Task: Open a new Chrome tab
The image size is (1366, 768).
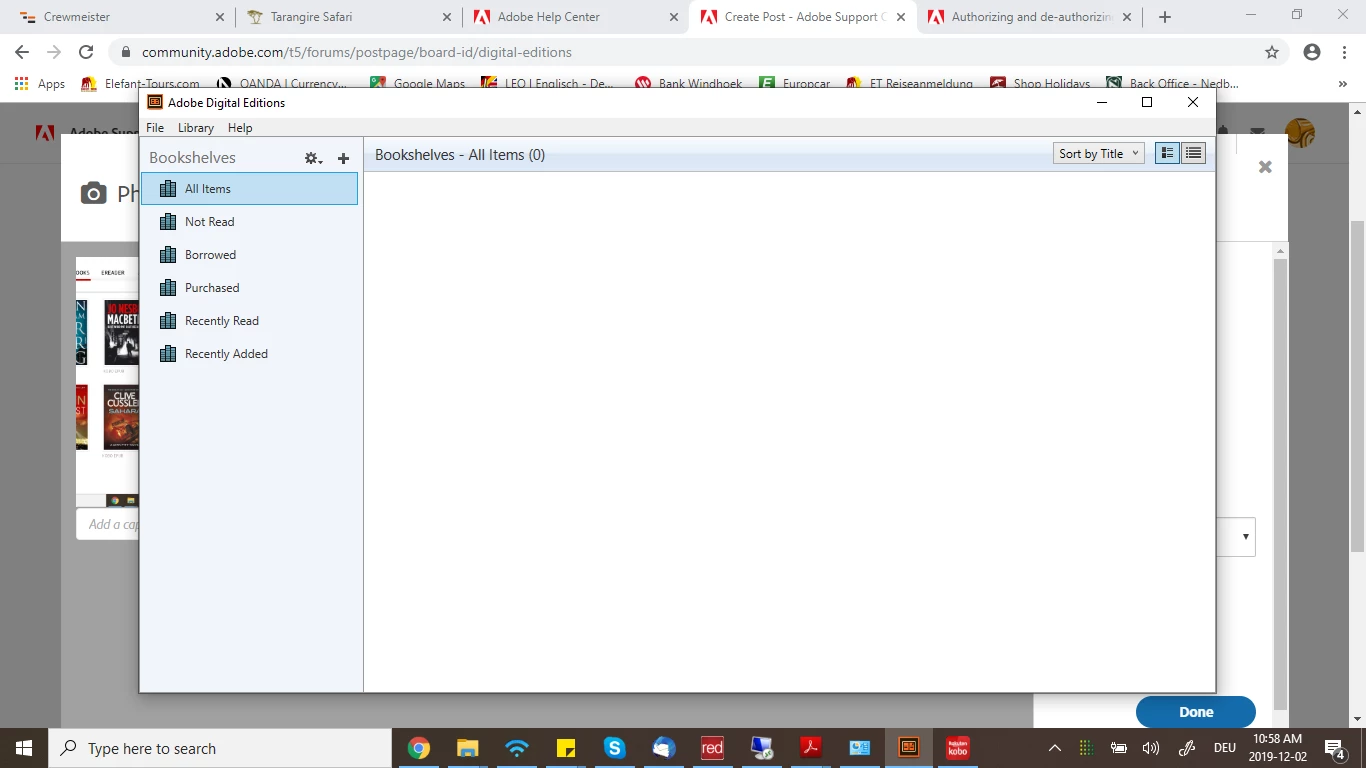Action: [x=1164, y=17]
